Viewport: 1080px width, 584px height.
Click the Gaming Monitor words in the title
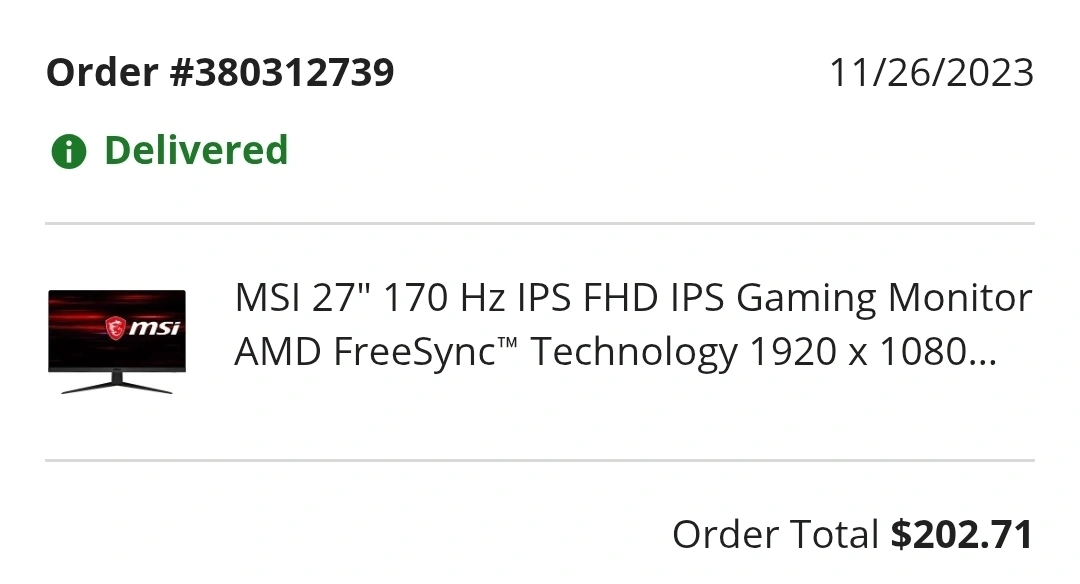[884, 298]
